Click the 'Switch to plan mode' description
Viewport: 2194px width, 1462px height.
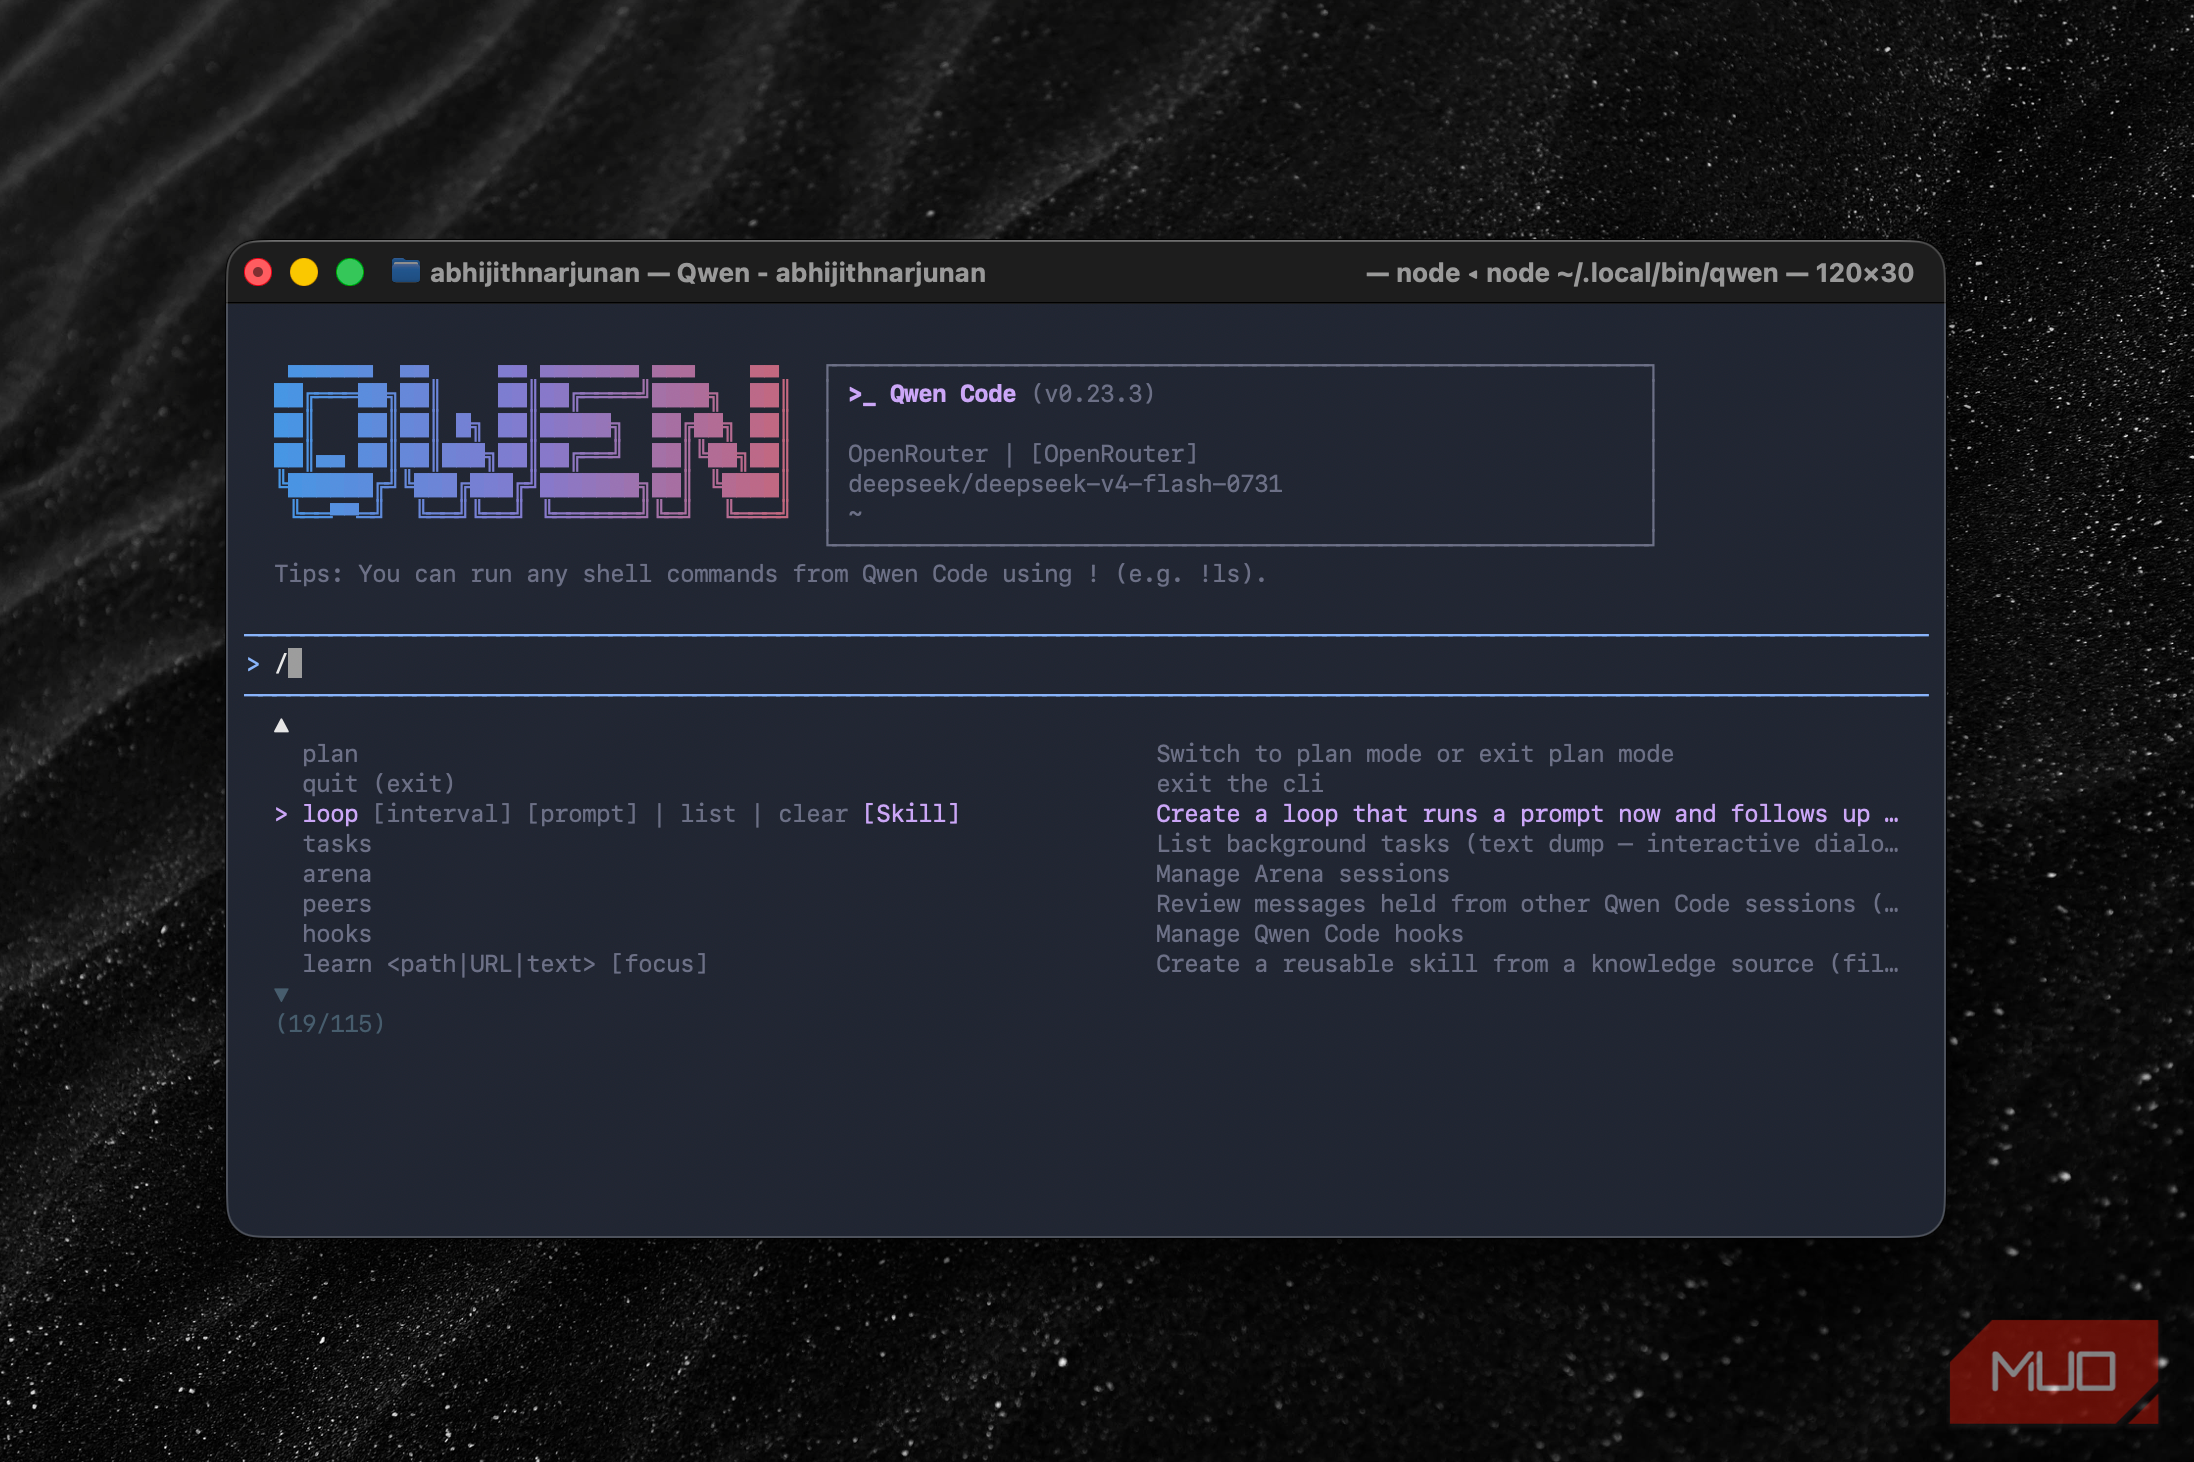1415,754
